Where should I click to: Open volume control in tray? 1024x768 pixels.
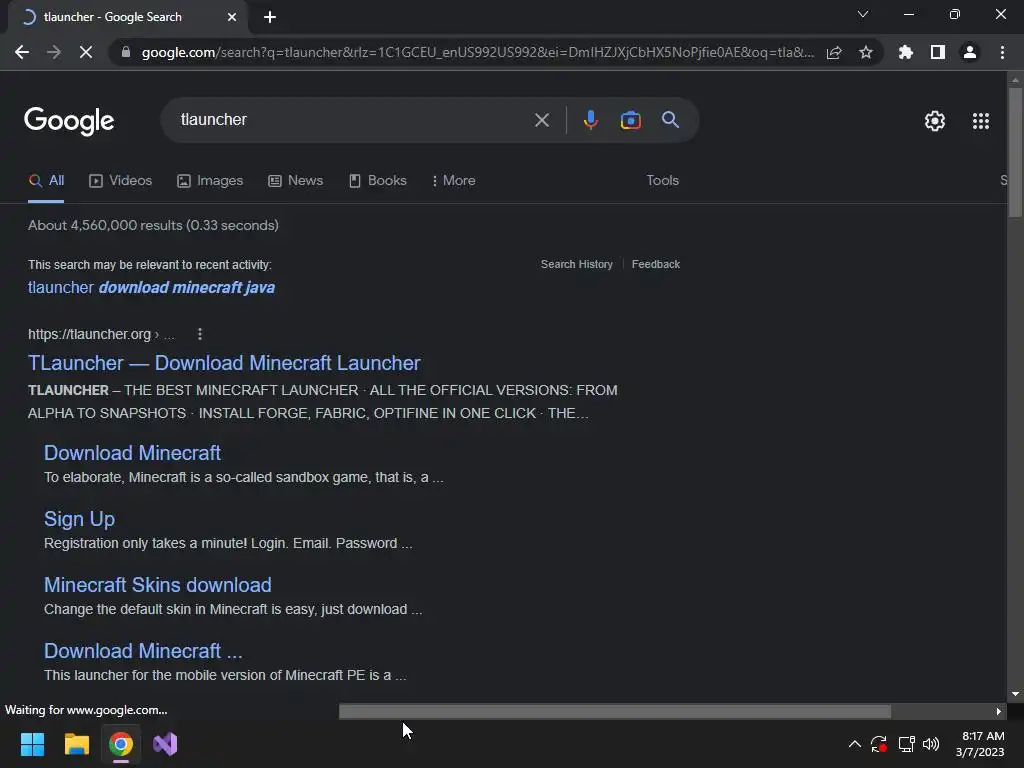point(931,744)
